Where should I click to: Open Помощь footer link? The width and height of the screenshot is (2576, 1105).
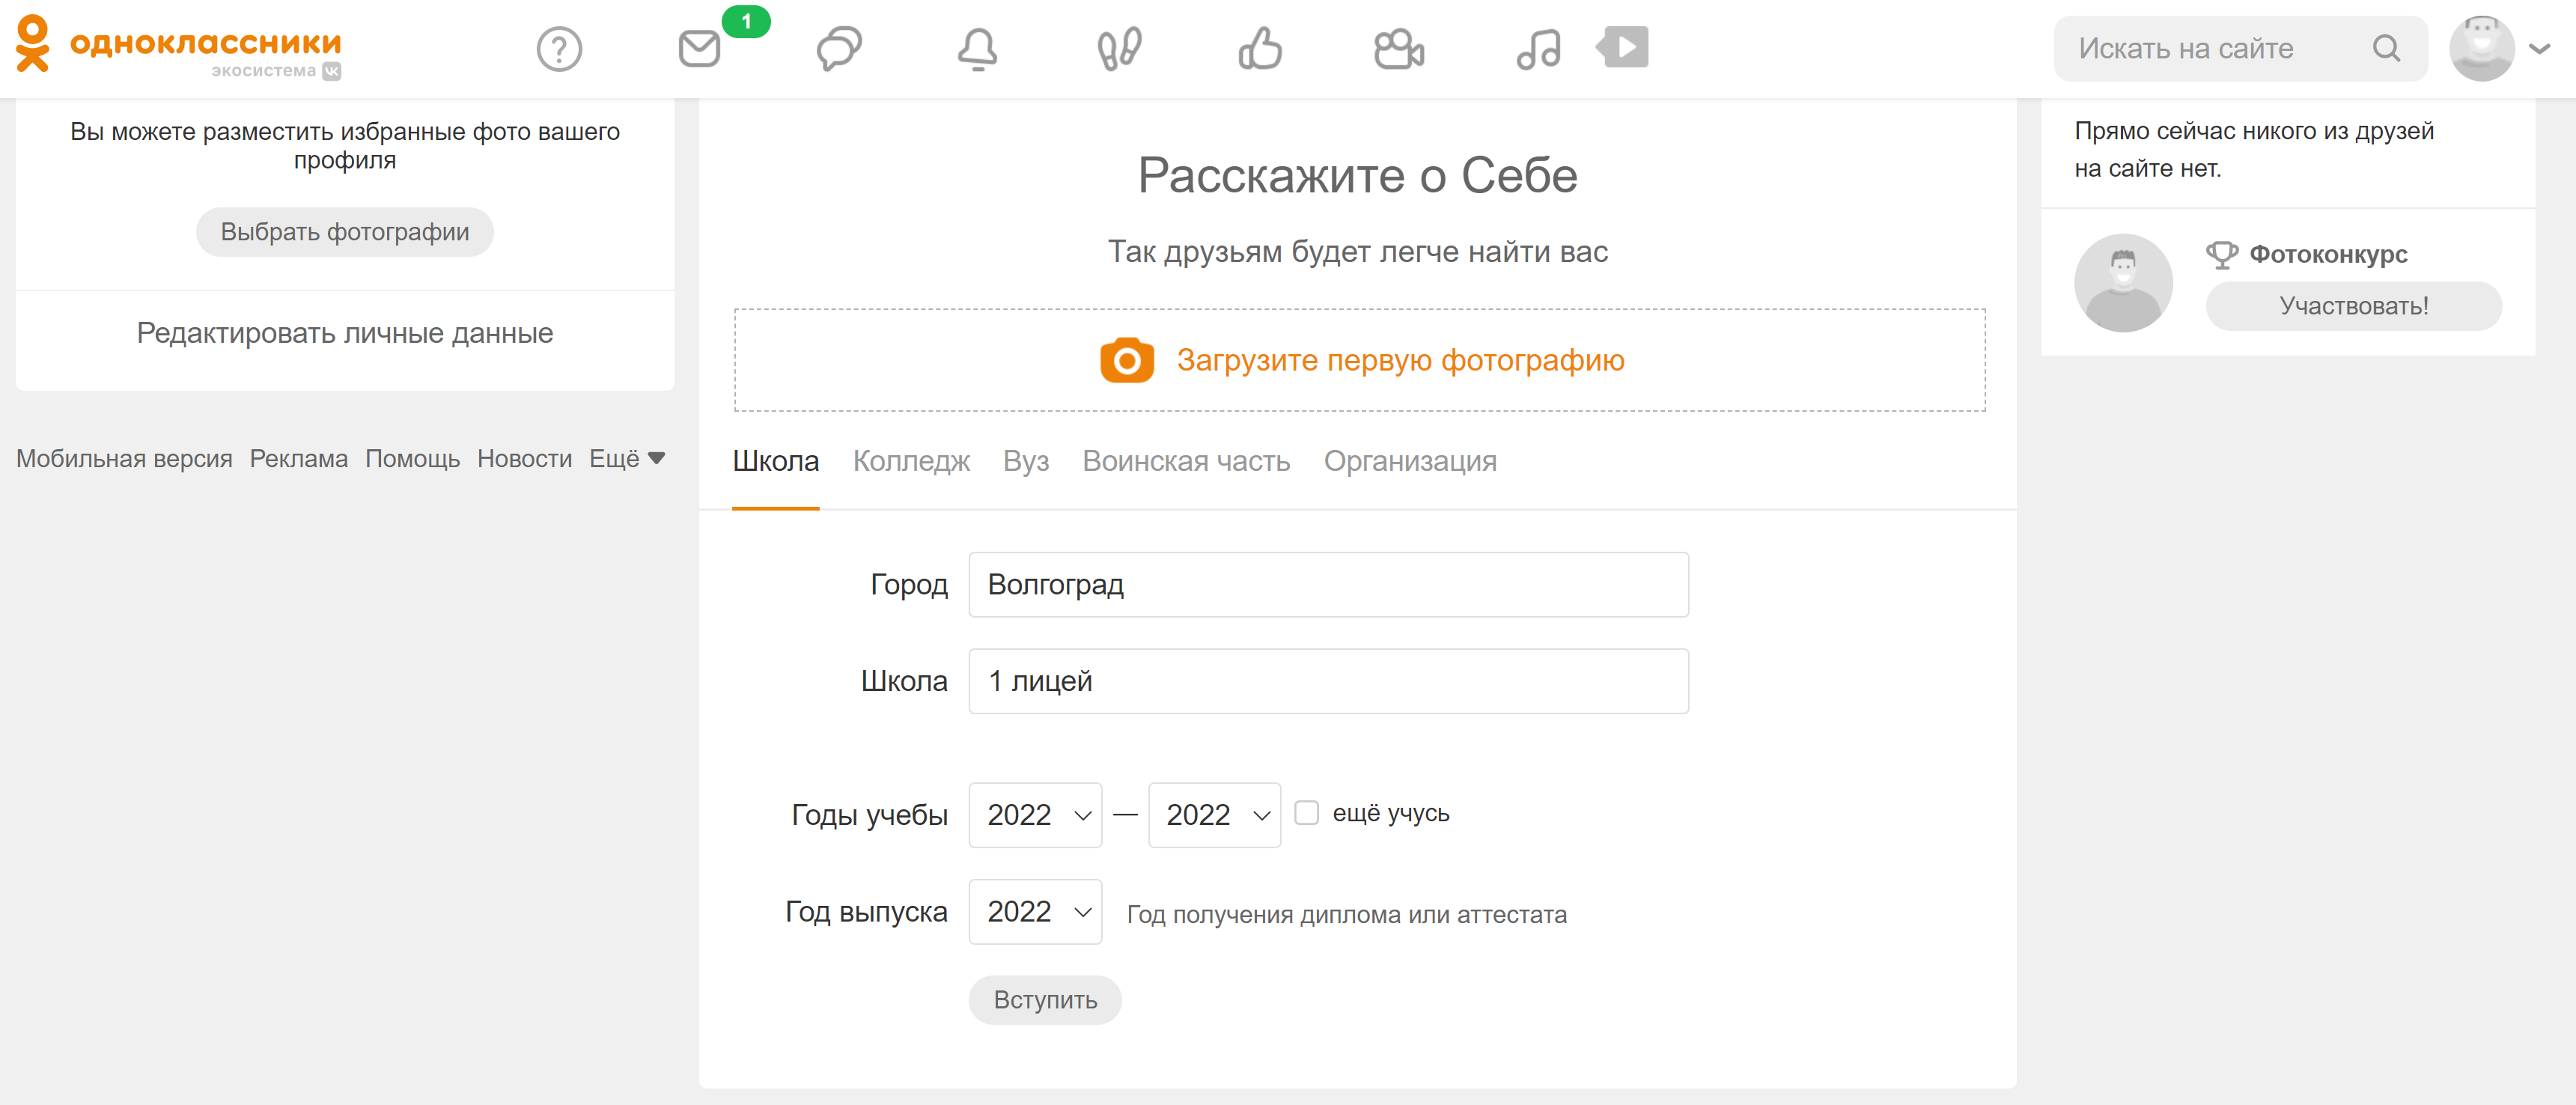(412, 459)
